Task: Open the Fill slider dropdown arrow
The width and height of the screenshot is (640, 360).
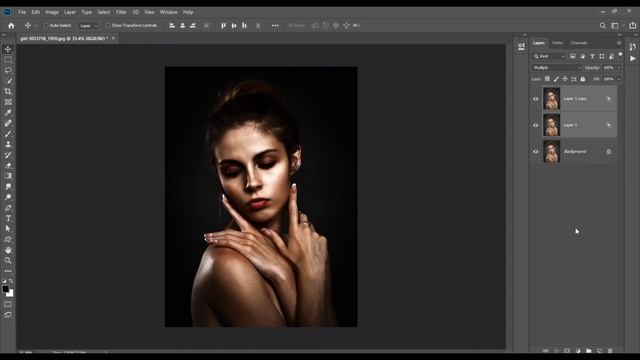Action: [x=619, y=79]
